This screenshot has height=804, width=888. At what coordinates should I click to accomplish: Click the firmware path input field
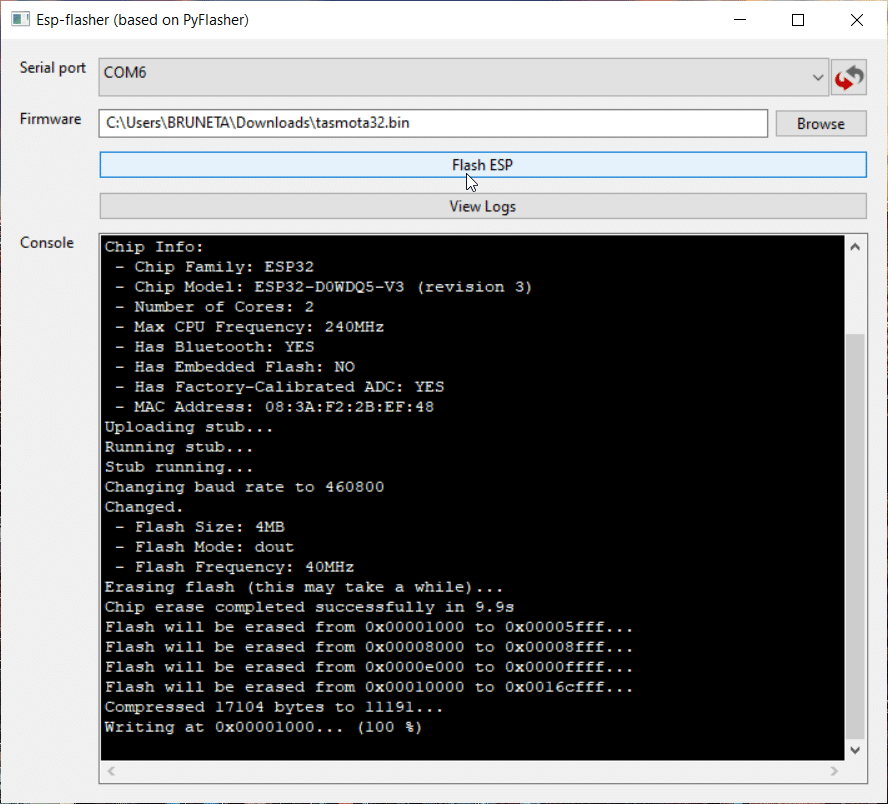433,123
